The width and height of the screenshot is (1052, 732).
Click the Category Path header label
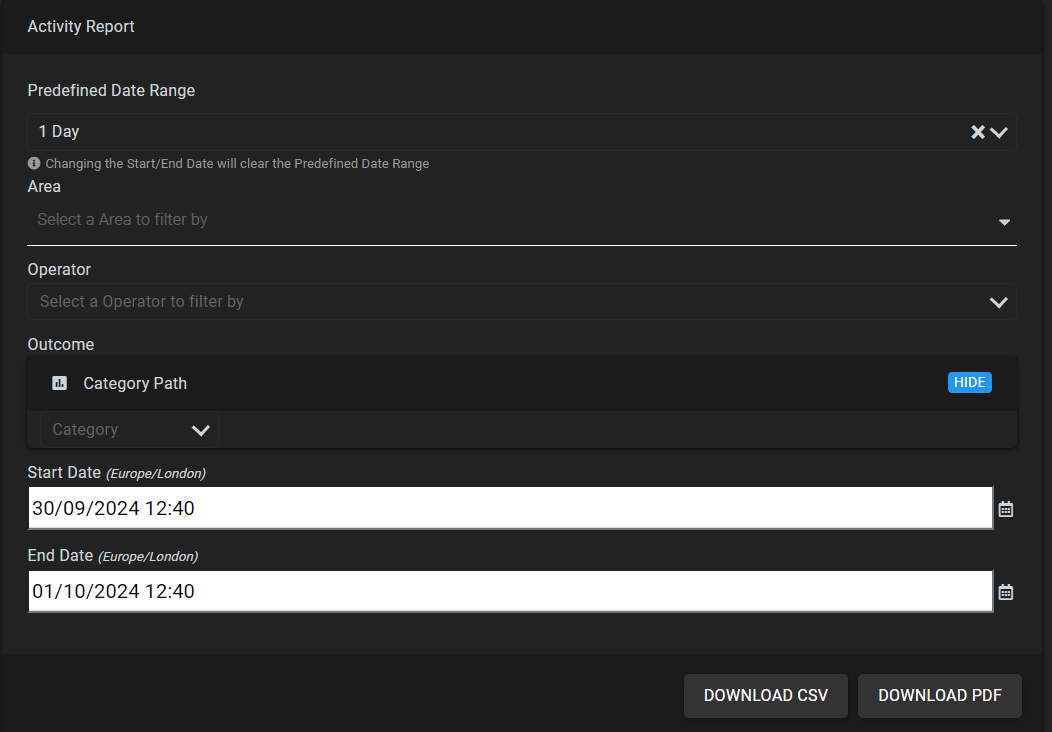135,383
